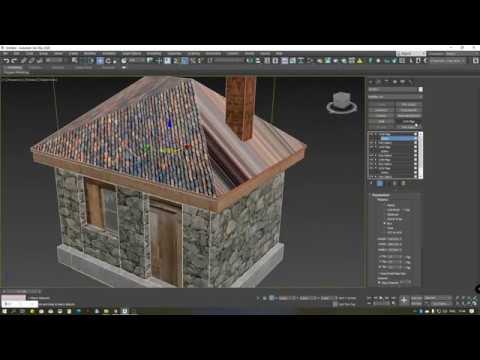The image size is (480, 360).
Task: Toggle the Percent Snap button
Action: click(192, 61)
